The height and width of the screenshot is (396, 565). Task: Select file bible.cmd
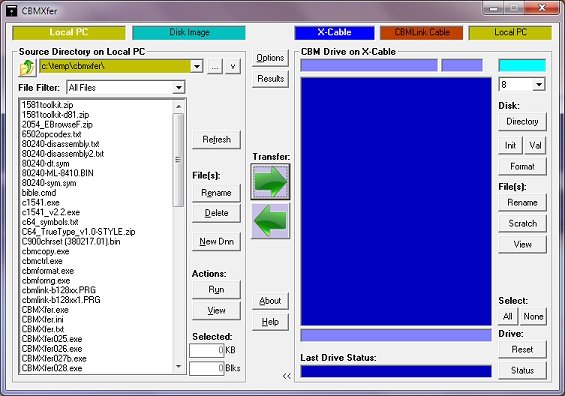pos(39,193)
